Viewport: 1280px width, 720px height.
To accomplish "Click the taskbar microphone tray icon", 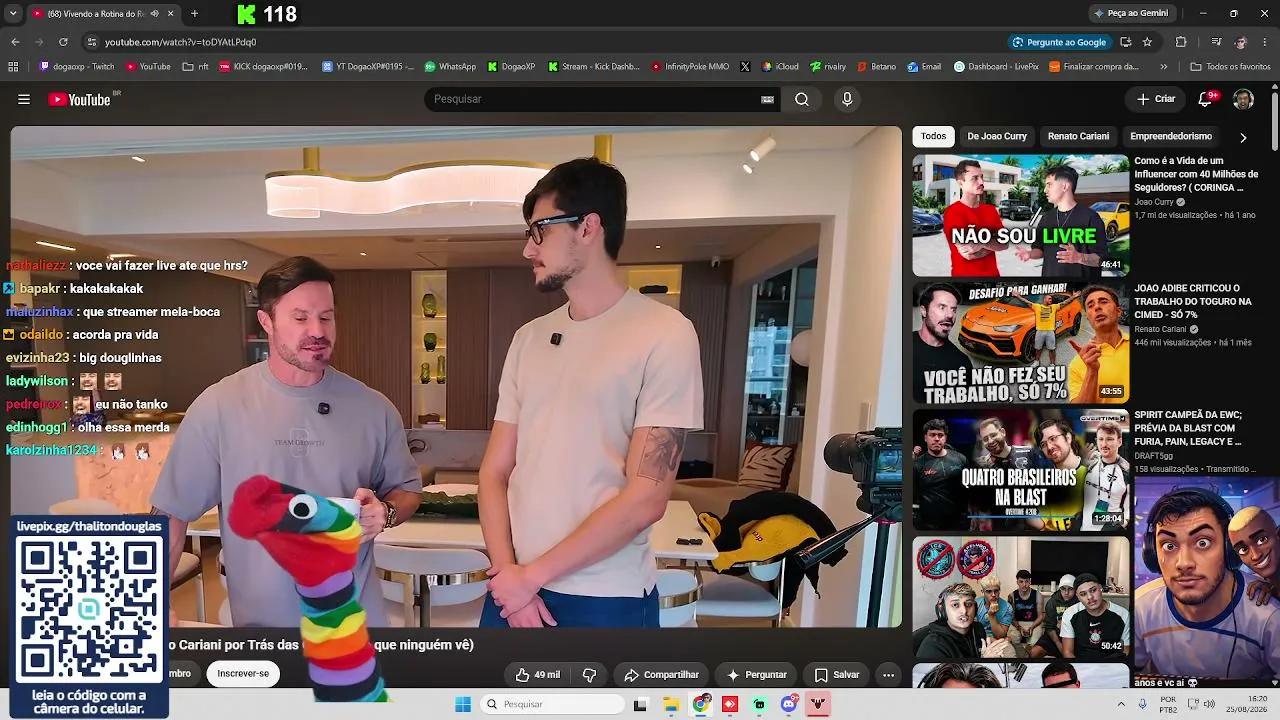I will click(x=1142, y=704).
